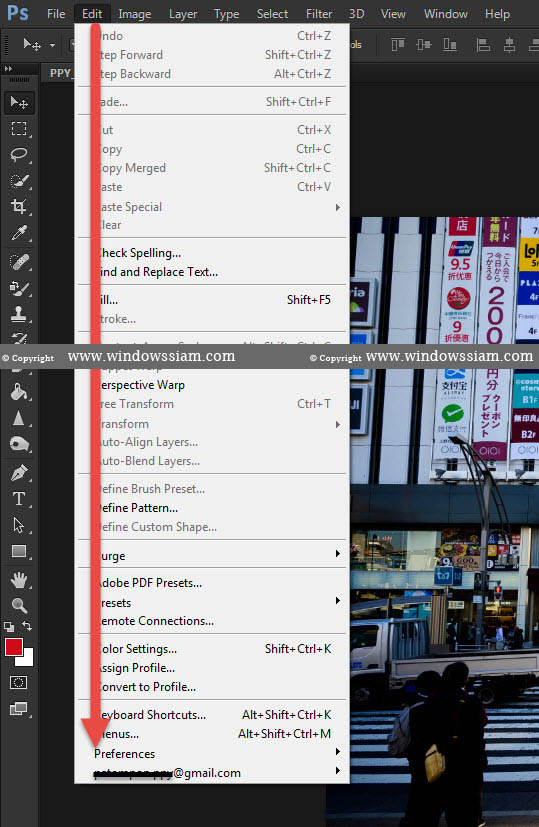The image size is (539, 827).
Task: Reset default foreground and background colors
Action: [x=9, y=627]
